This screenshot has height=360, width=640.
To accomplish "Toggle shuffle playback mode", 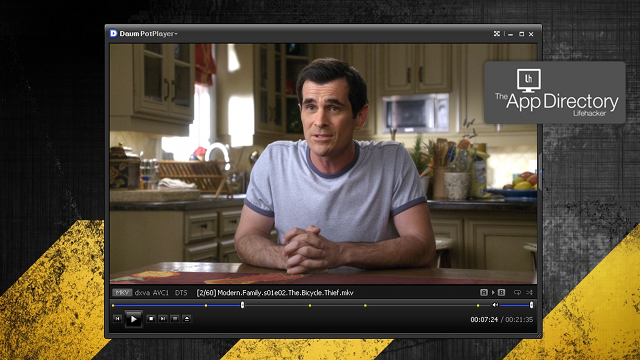I will (529, 292).
